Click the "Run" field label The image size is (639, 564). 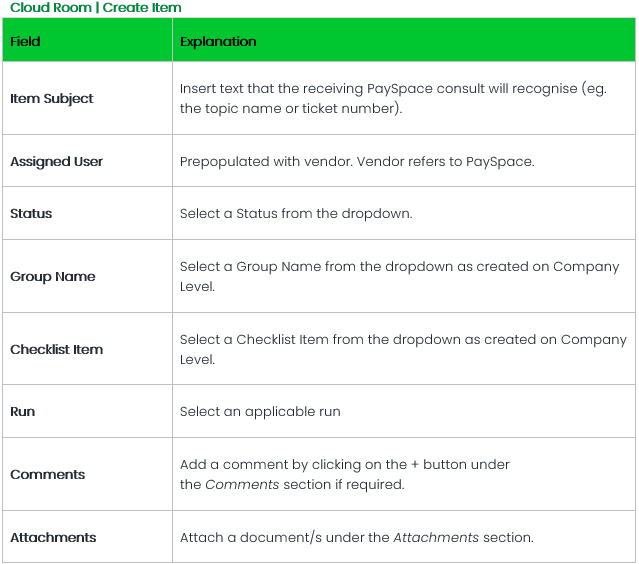tap(23, 412)
